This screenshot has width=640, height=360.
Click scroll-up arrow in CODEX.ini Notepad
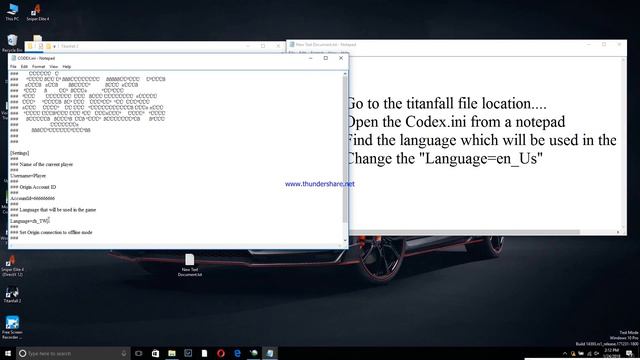click(x=345, y=74)
